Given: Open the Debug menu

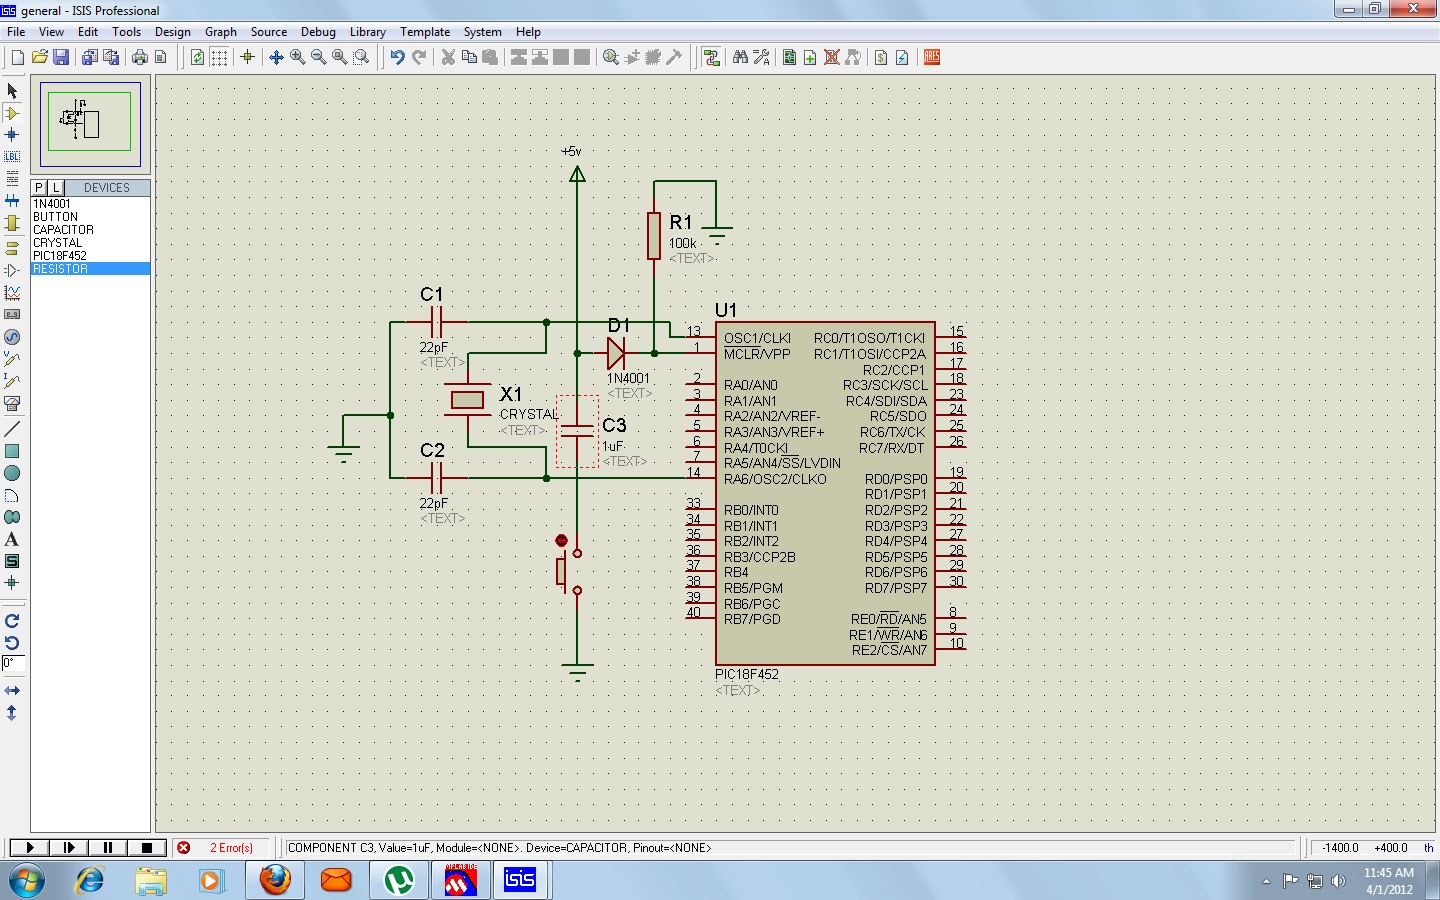Looking at the screenshot, I should point(318,32).
